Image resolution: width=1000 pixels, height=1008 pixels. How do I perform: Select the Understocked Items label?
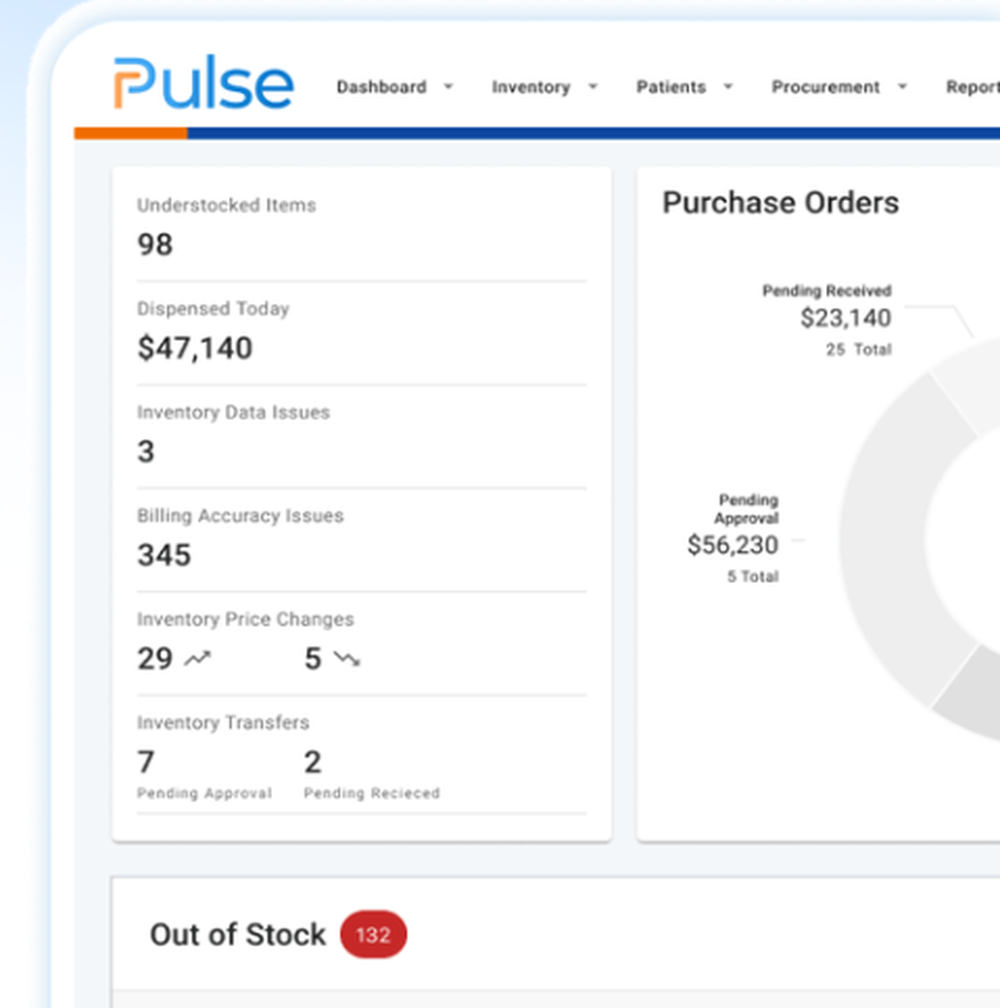pos(226,205)
